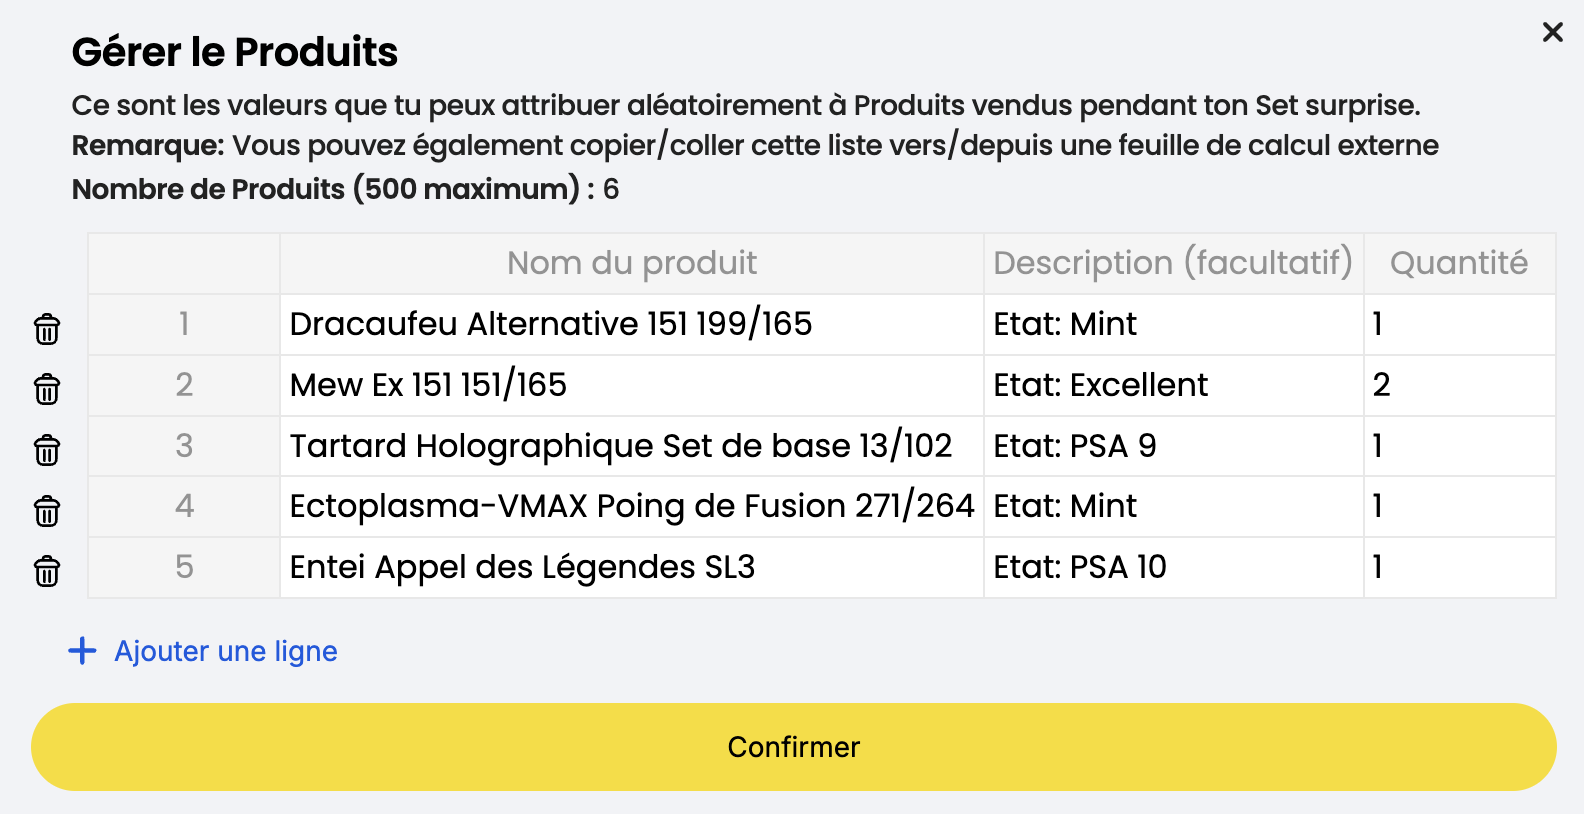Remove the Ectoplasma-VMAX row via trash icon

(47, 511)
